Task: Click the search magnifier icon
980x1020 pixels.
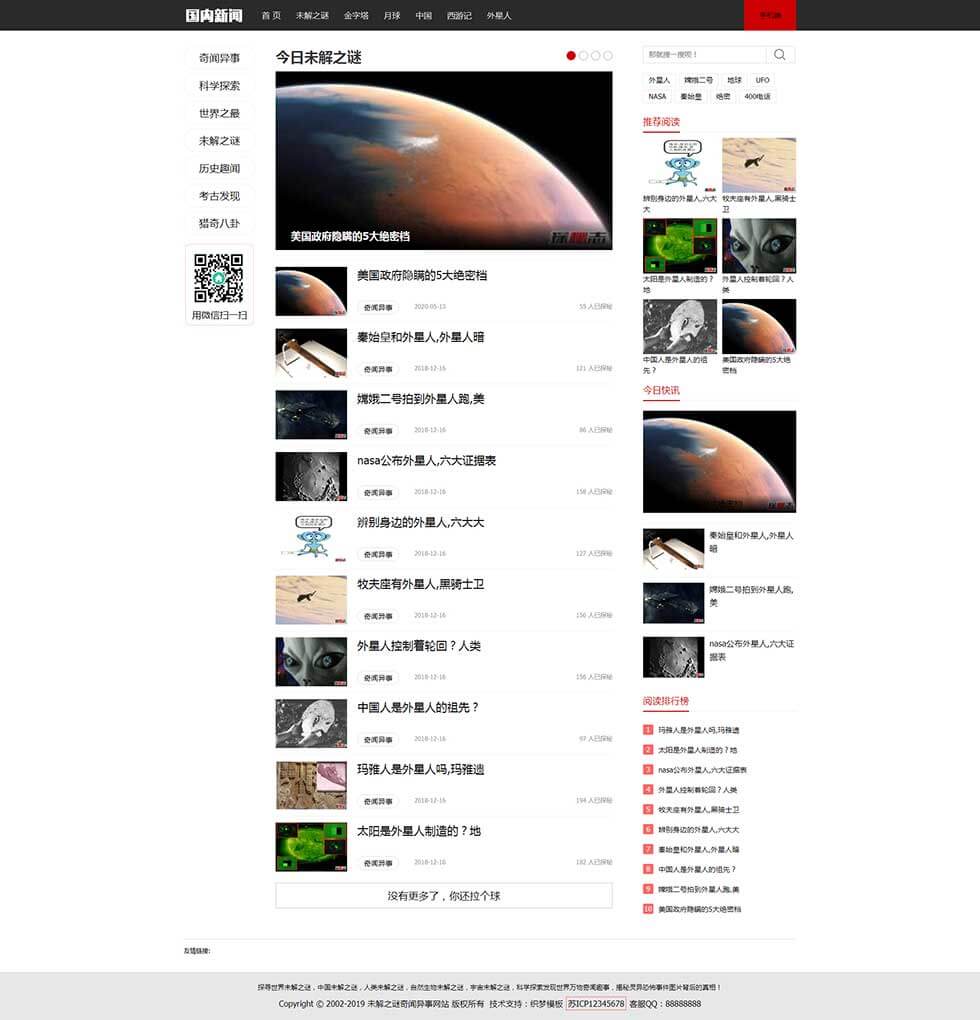Action: pos(780,55)
